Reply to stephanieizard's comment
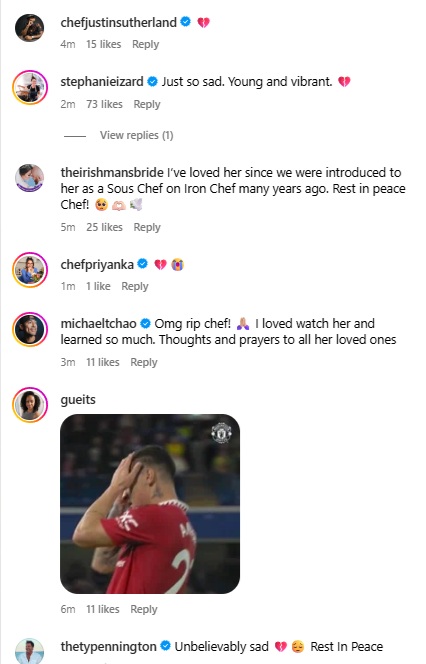The image size is (426, 664). 147,104
